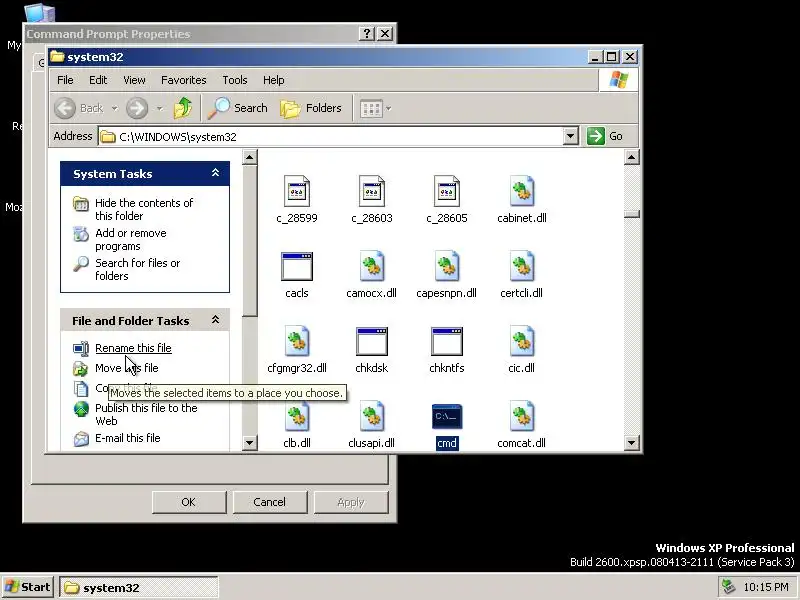Select the cic.dll file icon
Viewport: 800px width, 600px height.
tap(521, 341)
